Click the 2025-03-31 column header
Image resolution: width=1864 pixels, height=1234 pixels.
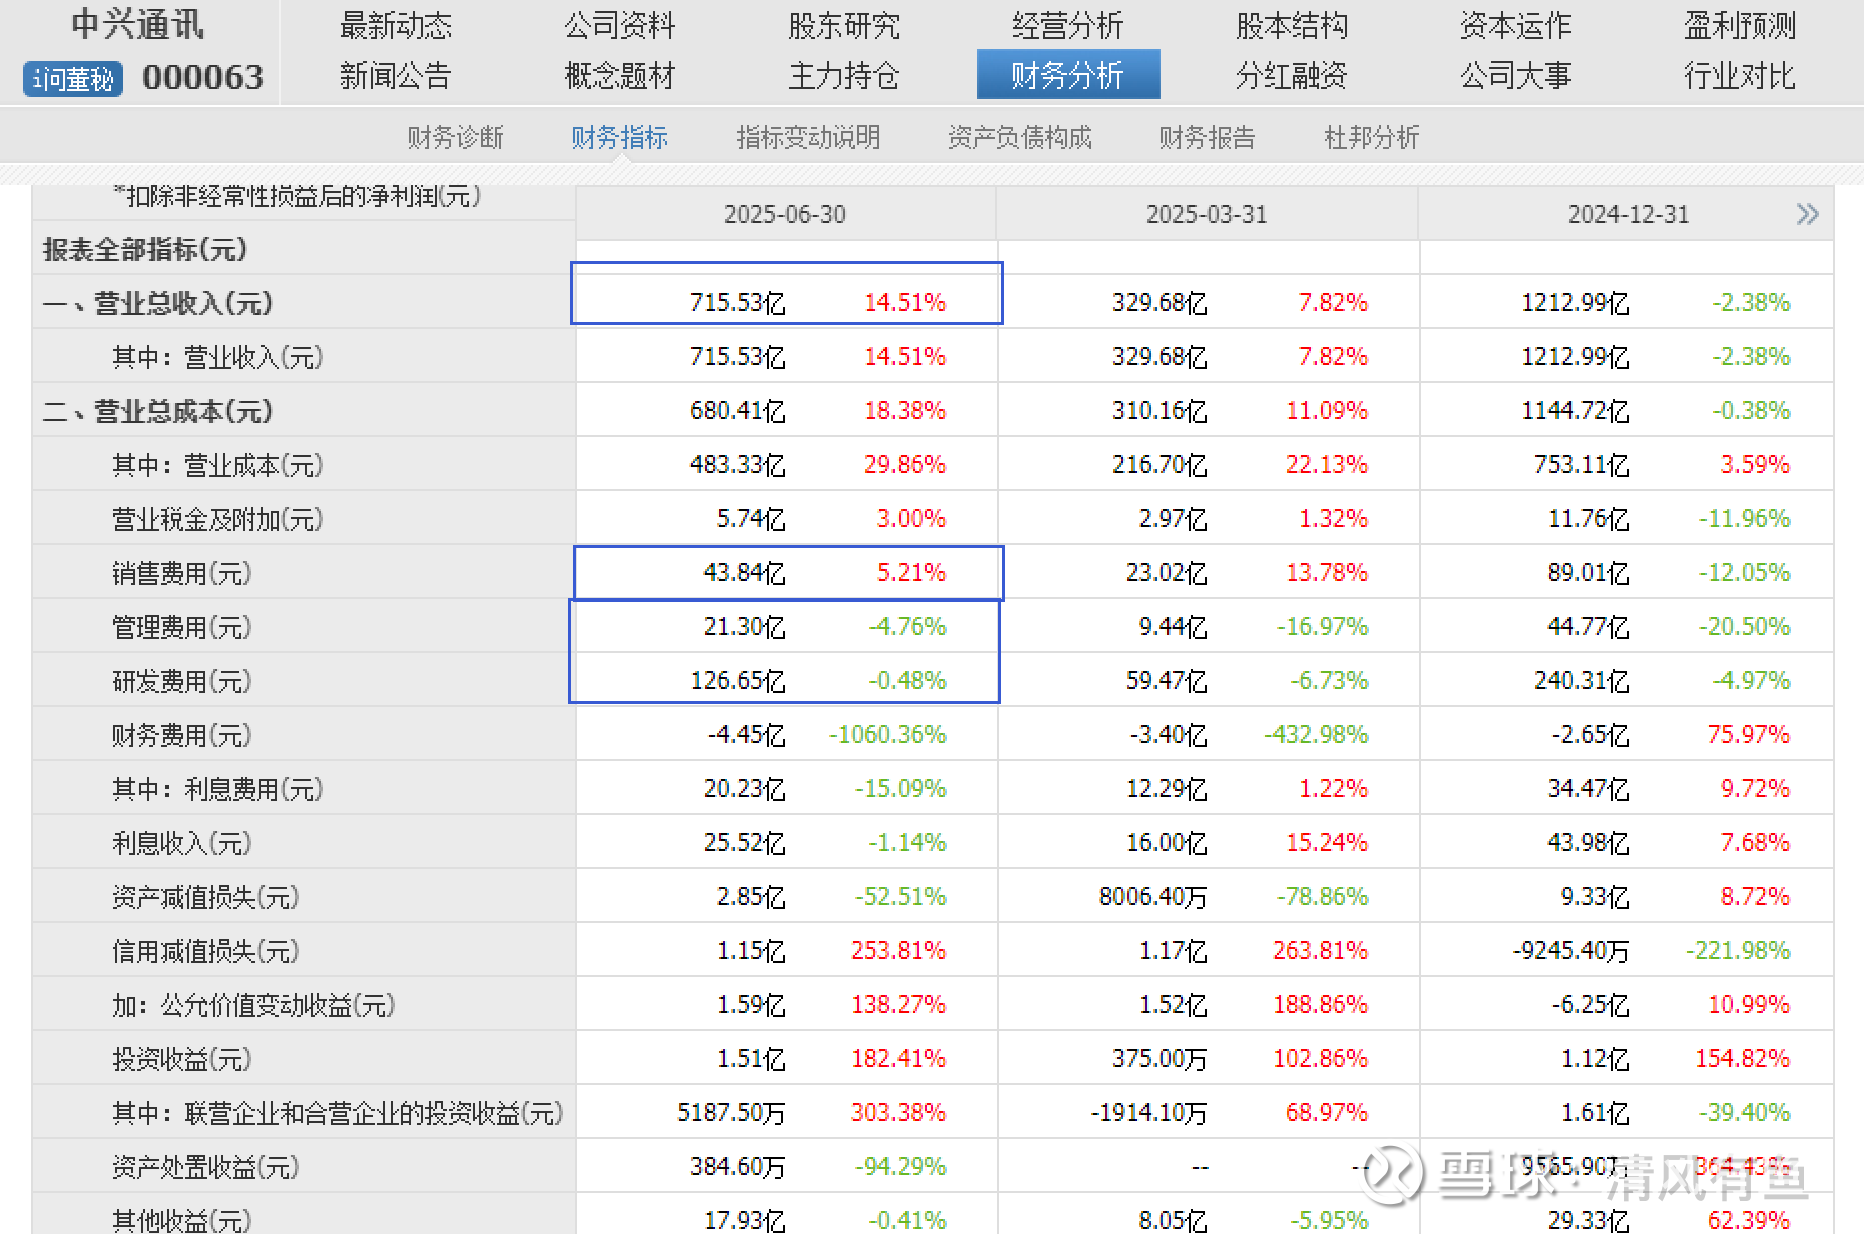tap(1207, 214)
